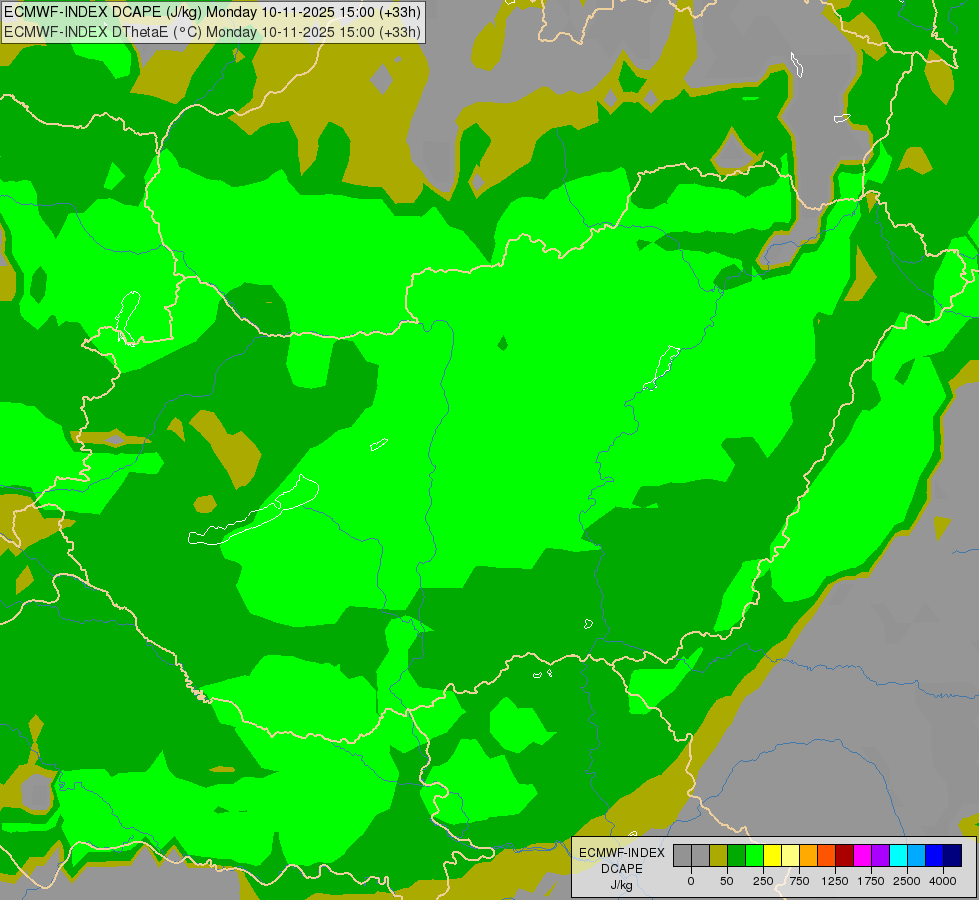Click the legend unit J/kg

click(x=622, y=885)
